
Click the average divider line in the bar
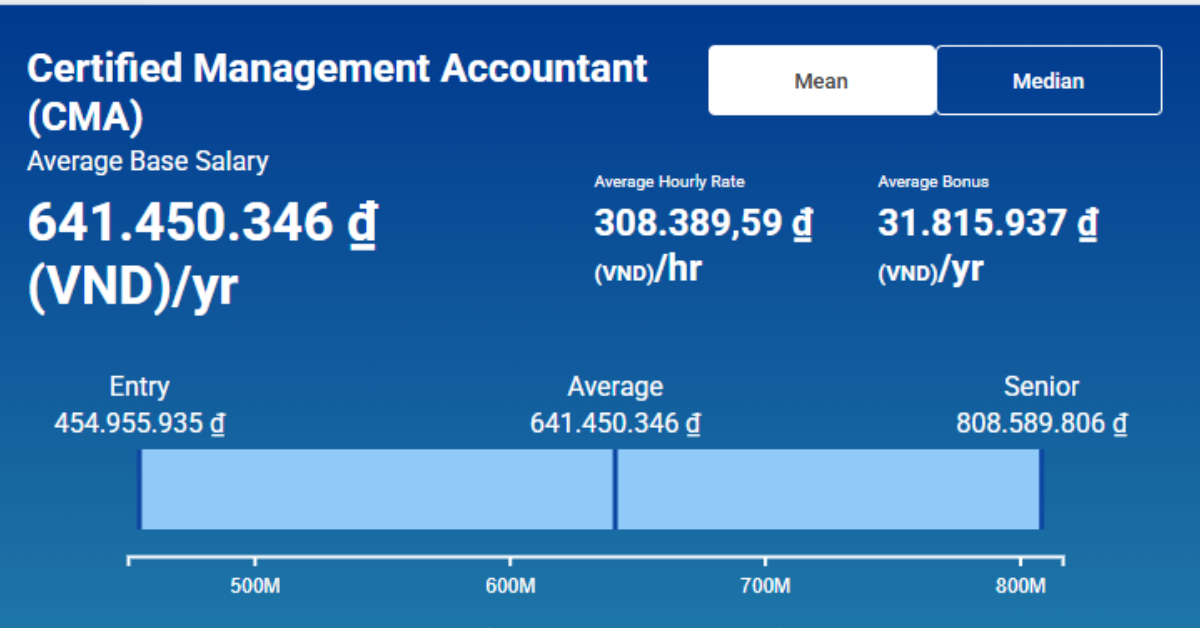pos(614,489)
